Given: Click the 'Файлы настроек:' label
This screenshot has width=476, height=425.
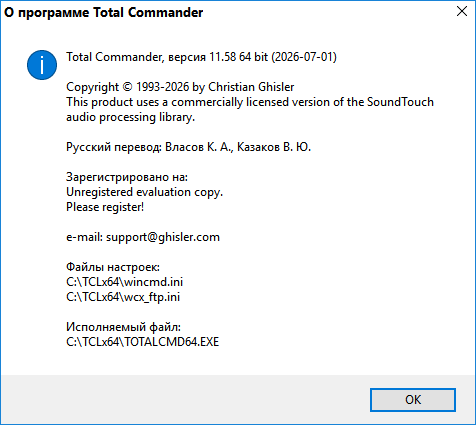Looking at the screenshot, I should coord(113,267).
